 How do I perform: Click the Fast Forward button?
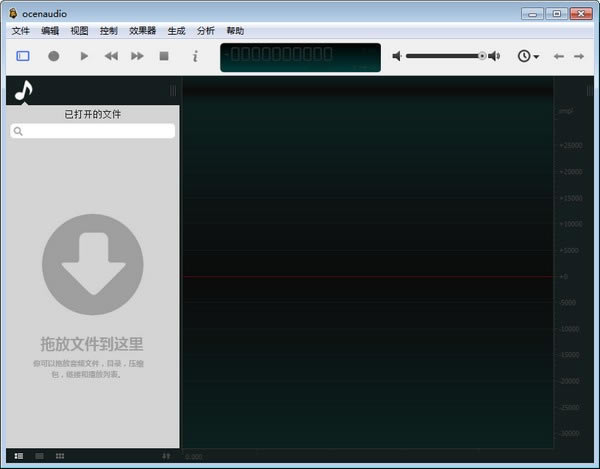(x=138, y=57)
